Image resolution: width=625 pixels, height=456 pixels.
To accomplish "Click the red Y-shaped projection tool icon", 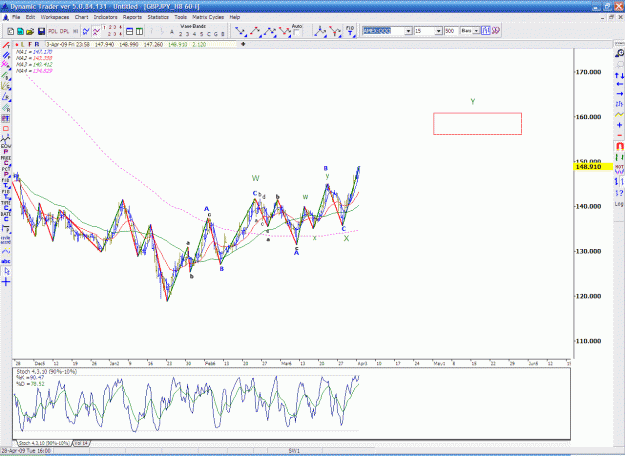I will tap(335, 31).
